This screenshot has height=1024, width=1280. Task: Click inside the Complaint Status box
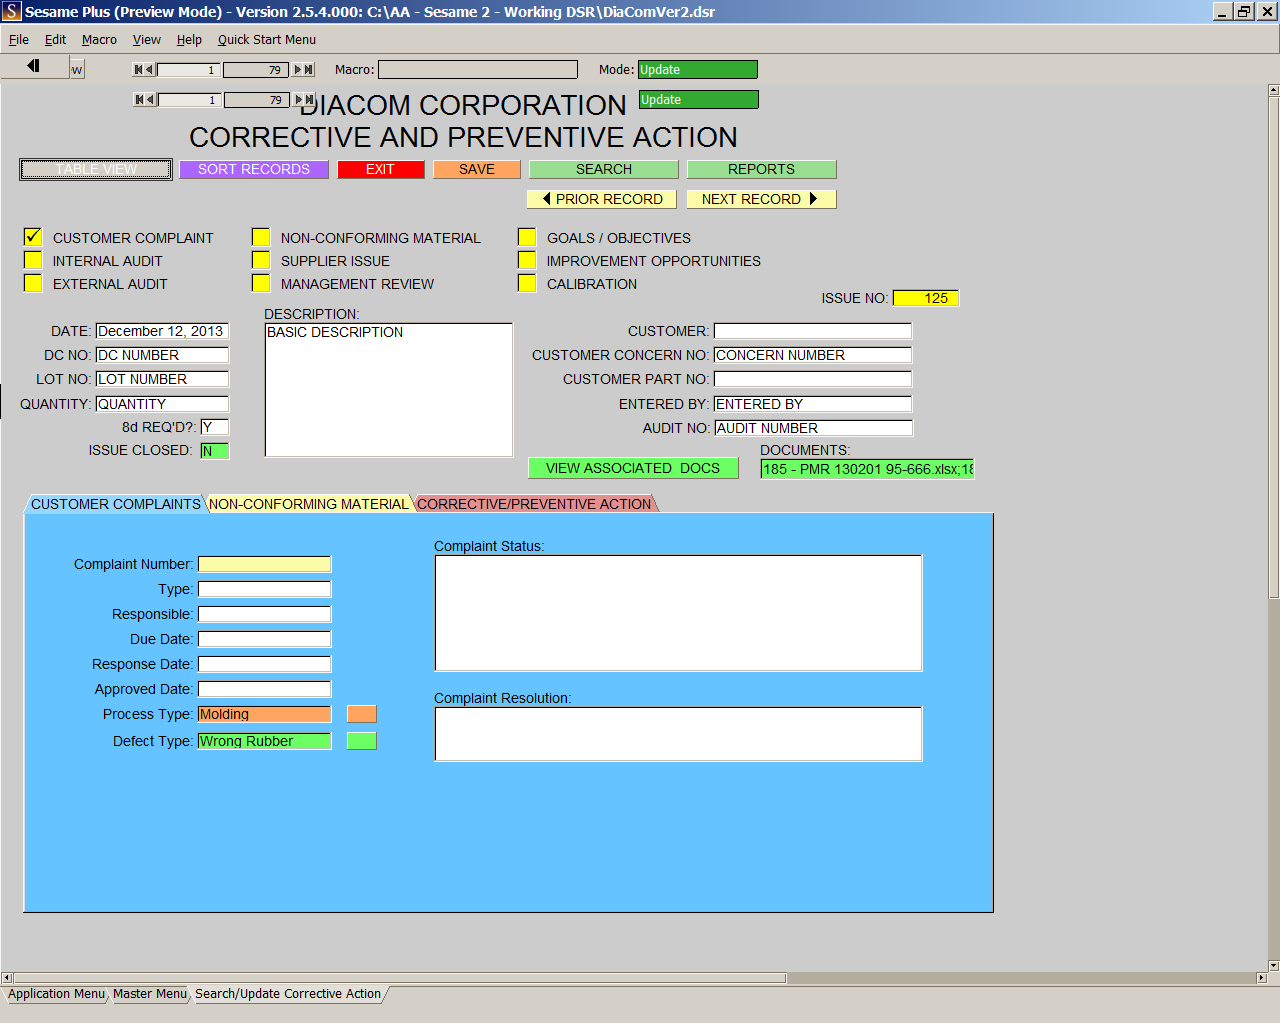tap(678, 613)
